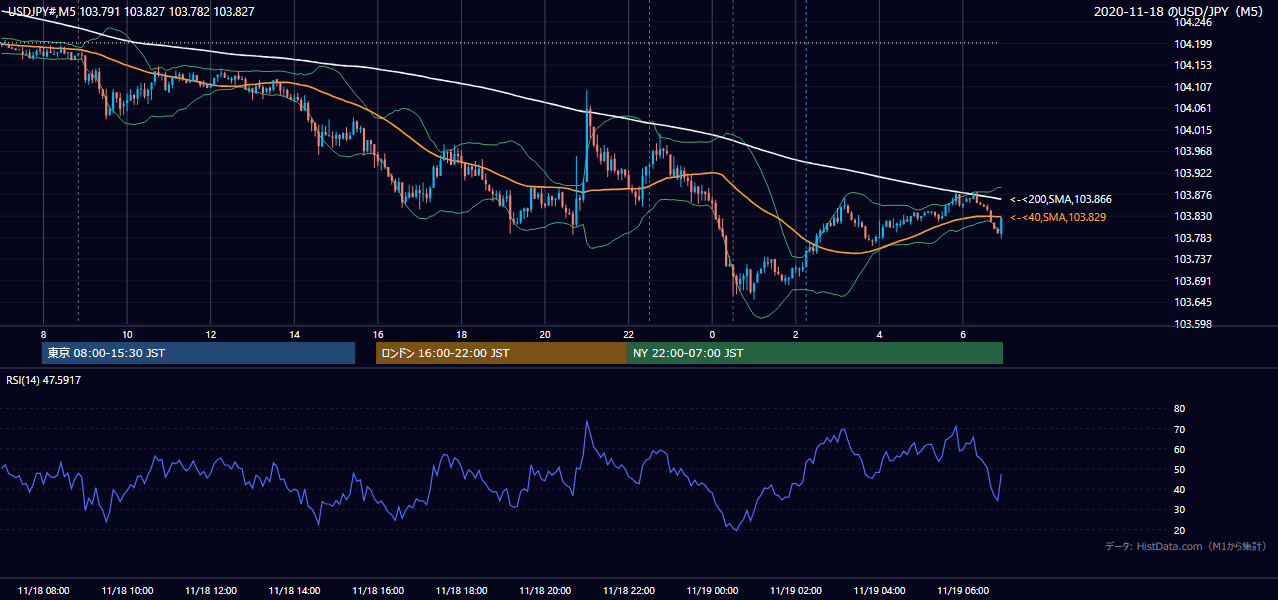Click hour label 10 under price chart
Screen dimensions: 1278x600
pyautogui.click(x=127, y=334)
